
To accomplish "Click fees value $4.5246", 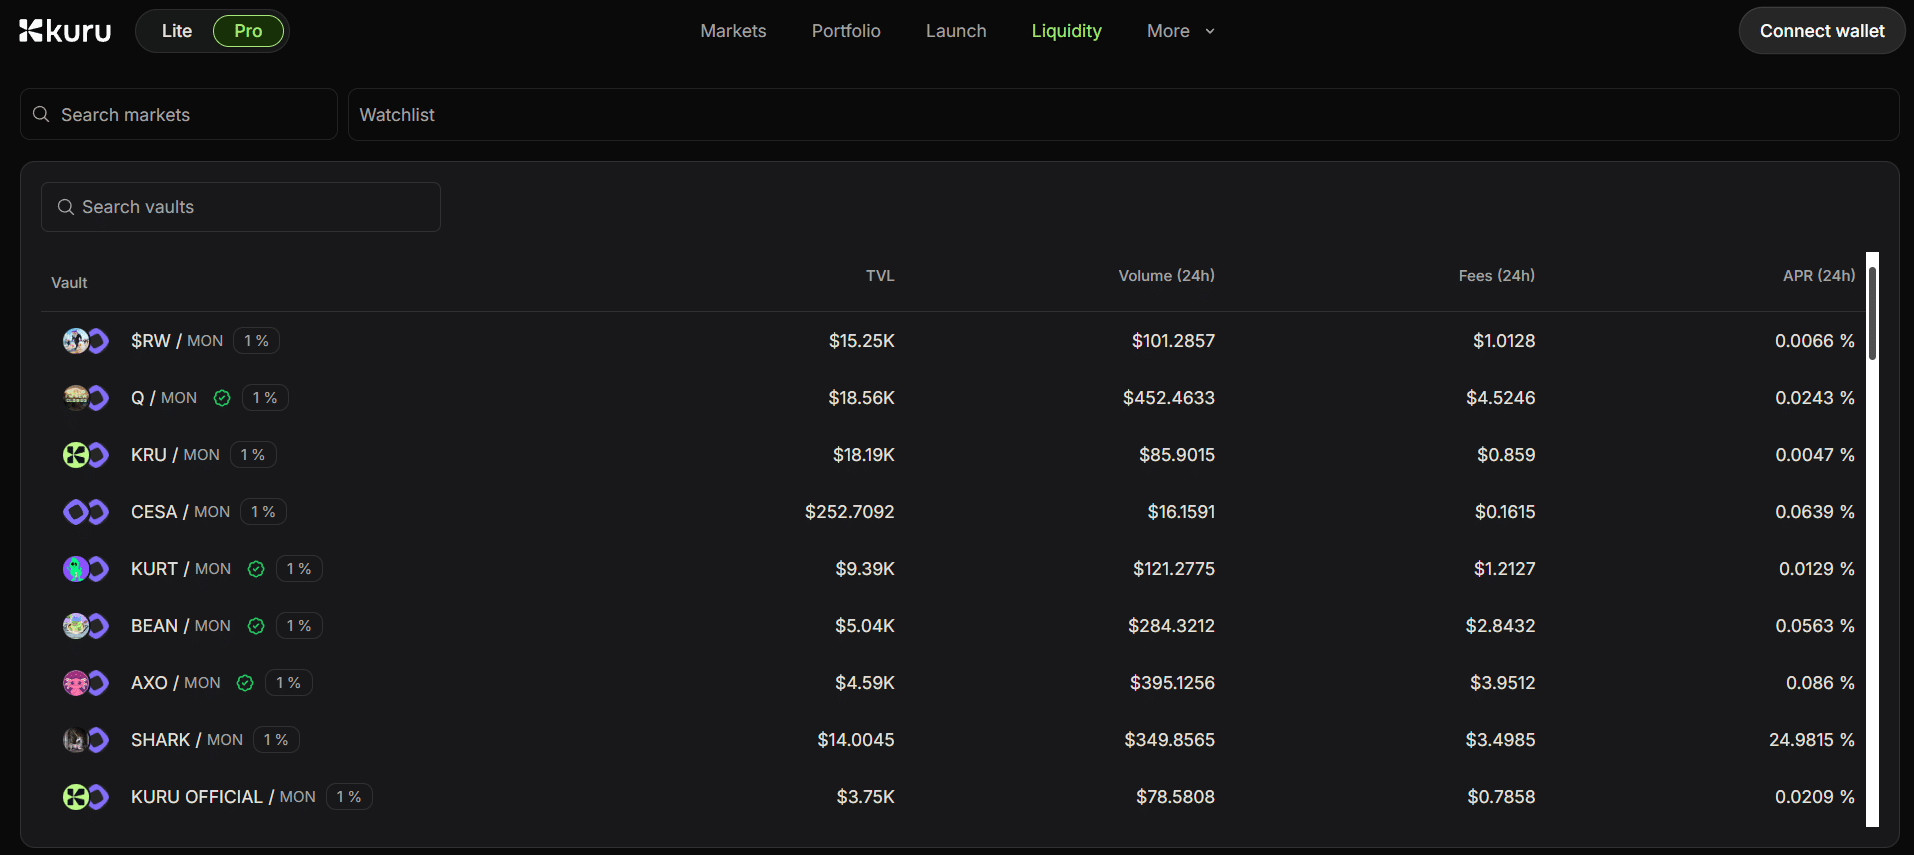I will (x=1500, y=398).
